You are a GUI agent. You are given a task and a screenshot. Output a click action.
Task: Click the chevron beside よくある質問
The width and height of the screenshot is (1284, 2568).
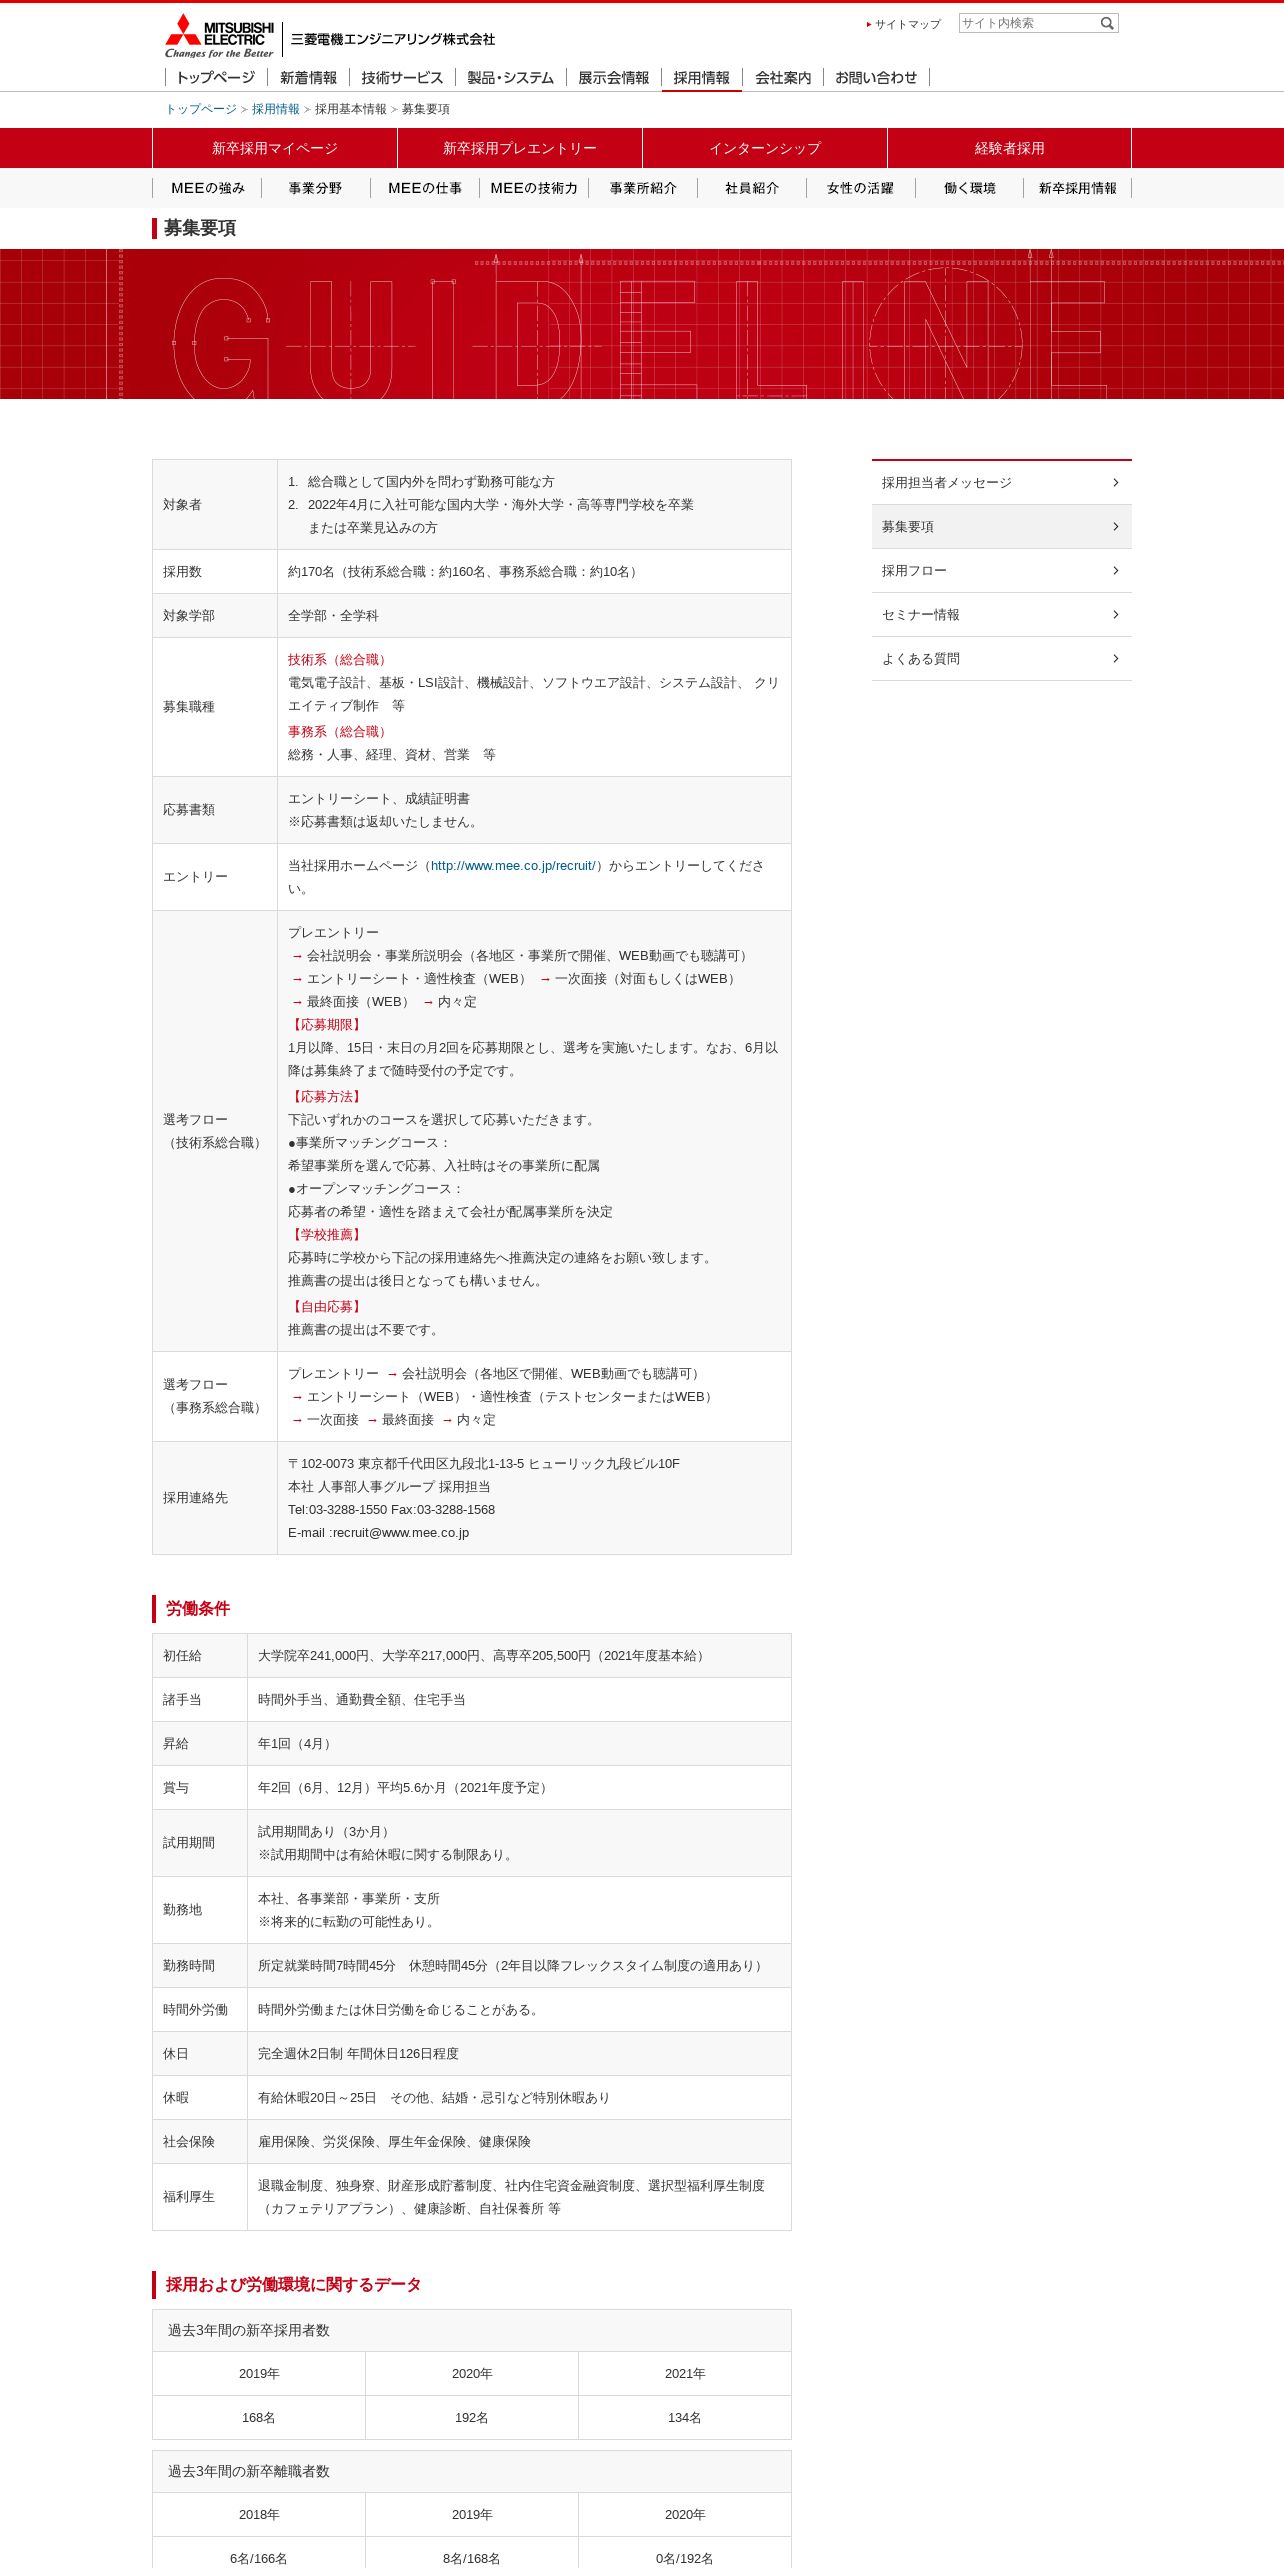click(1116, 659)
